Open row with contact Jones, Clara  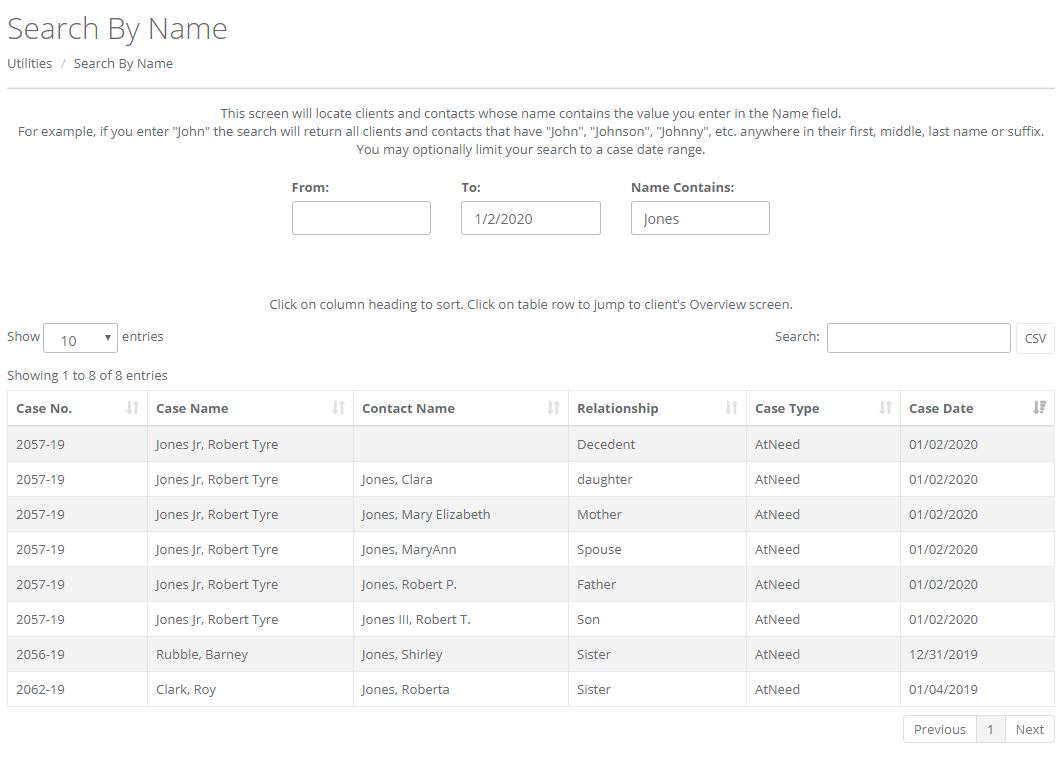click(x=397, y=479)
